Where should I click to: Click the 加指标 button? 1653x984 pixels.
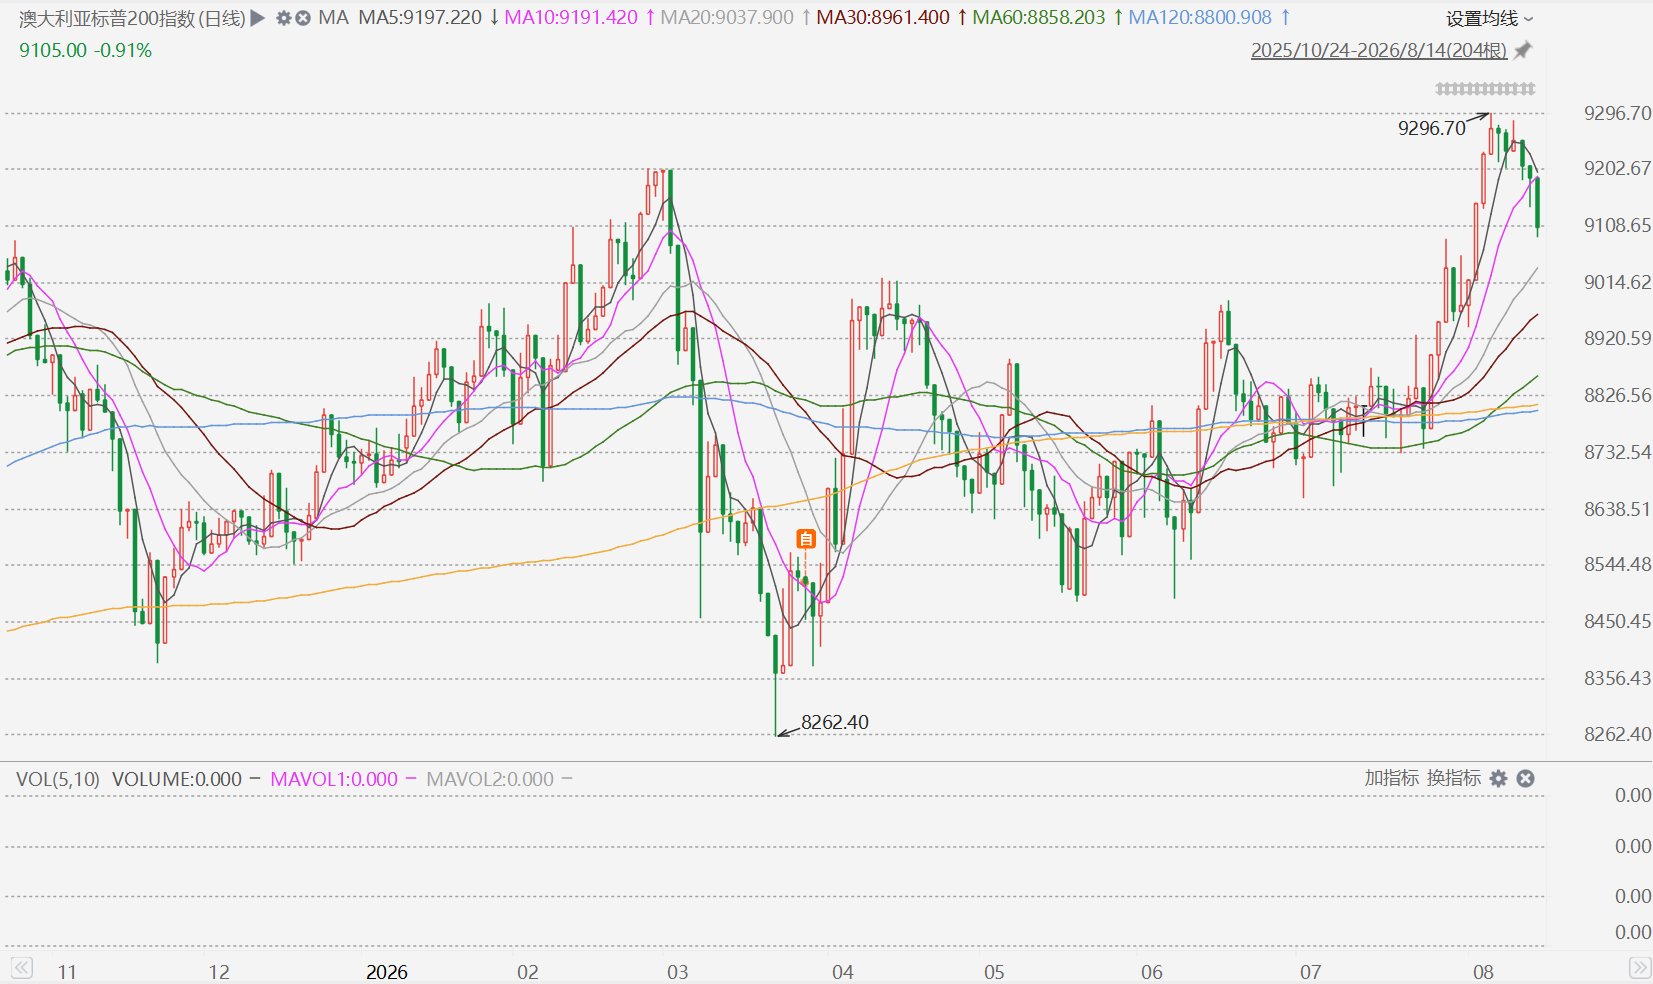point(1392,778)
